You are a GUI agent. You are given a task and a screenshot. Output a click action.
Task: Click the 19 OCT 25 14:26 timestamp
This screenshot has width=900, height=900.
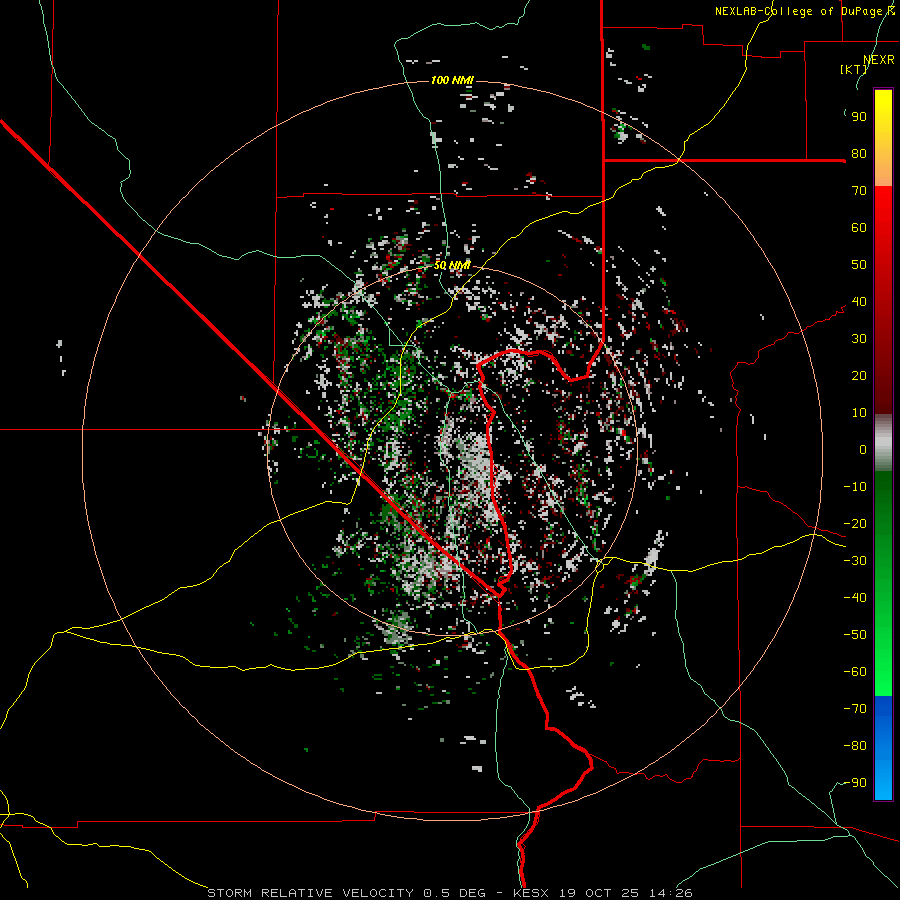pos(625,893)
